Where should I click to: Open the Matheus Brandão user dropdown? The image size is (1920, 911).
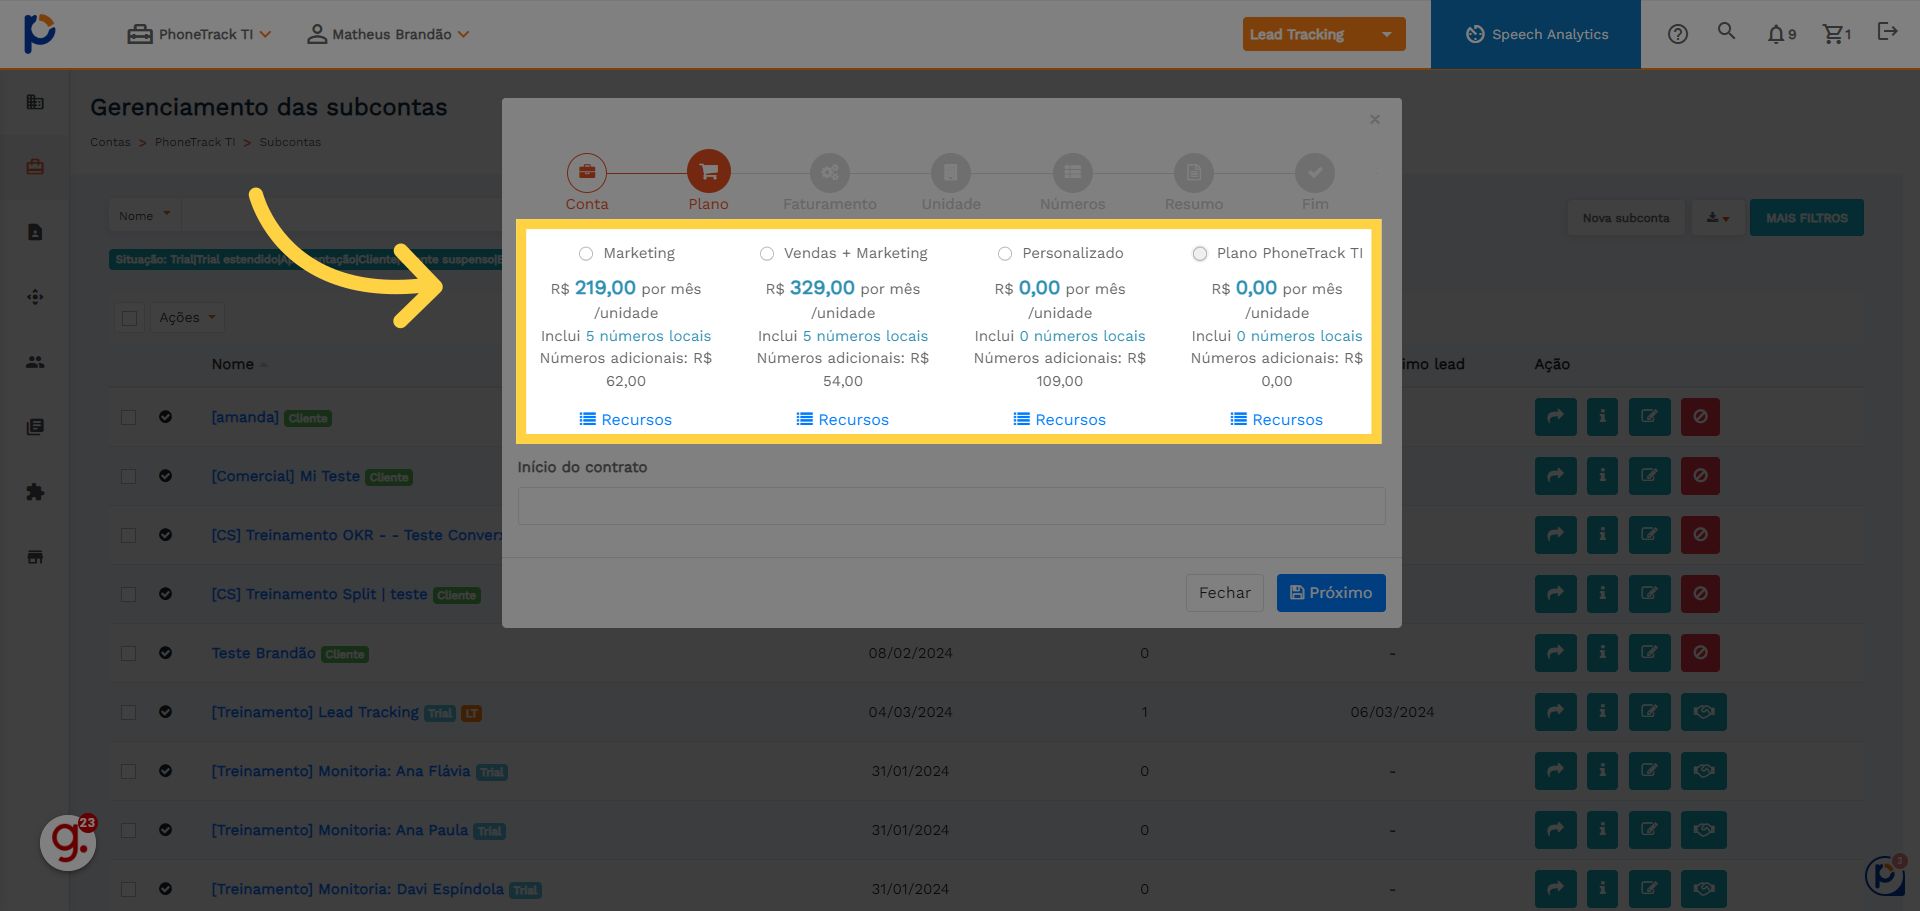(x=388, y=34)
